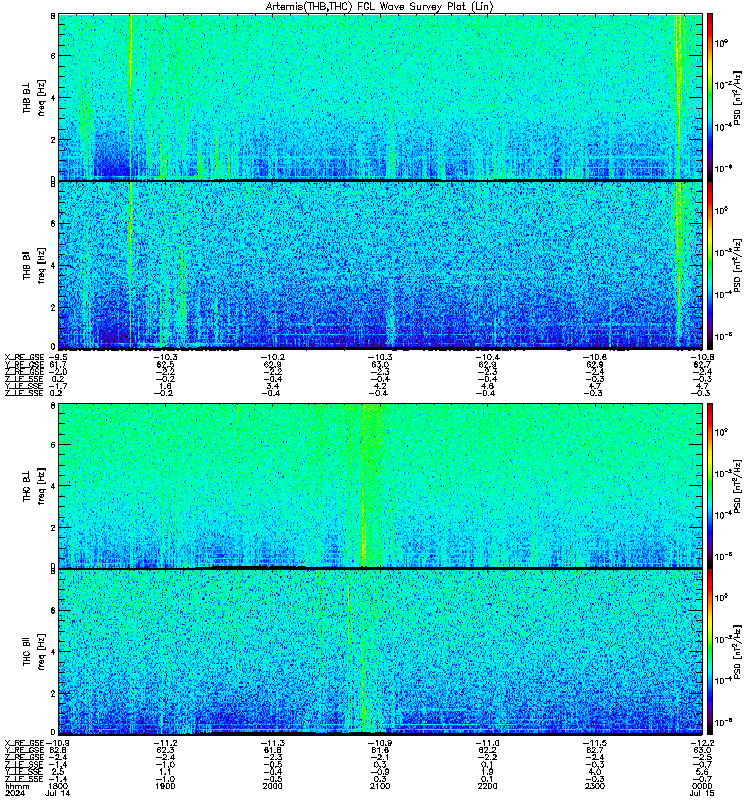Click the 'PSD [nT²/Hz]' label of THB B∥ color bar

pyautogui.click(x=737, y=265)
